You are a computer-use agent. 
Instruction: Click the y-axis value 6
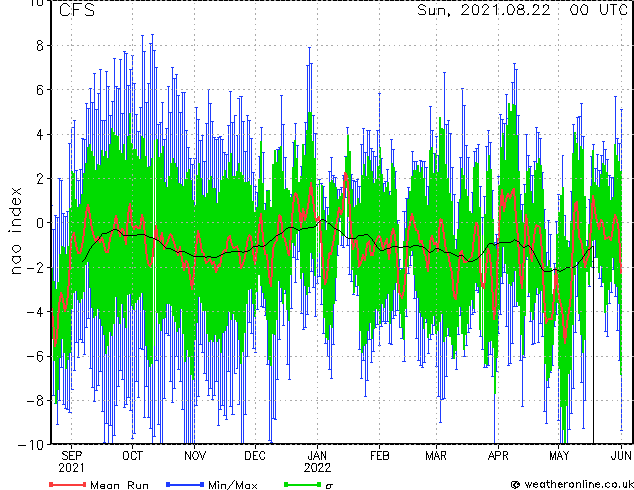(40, 90)
